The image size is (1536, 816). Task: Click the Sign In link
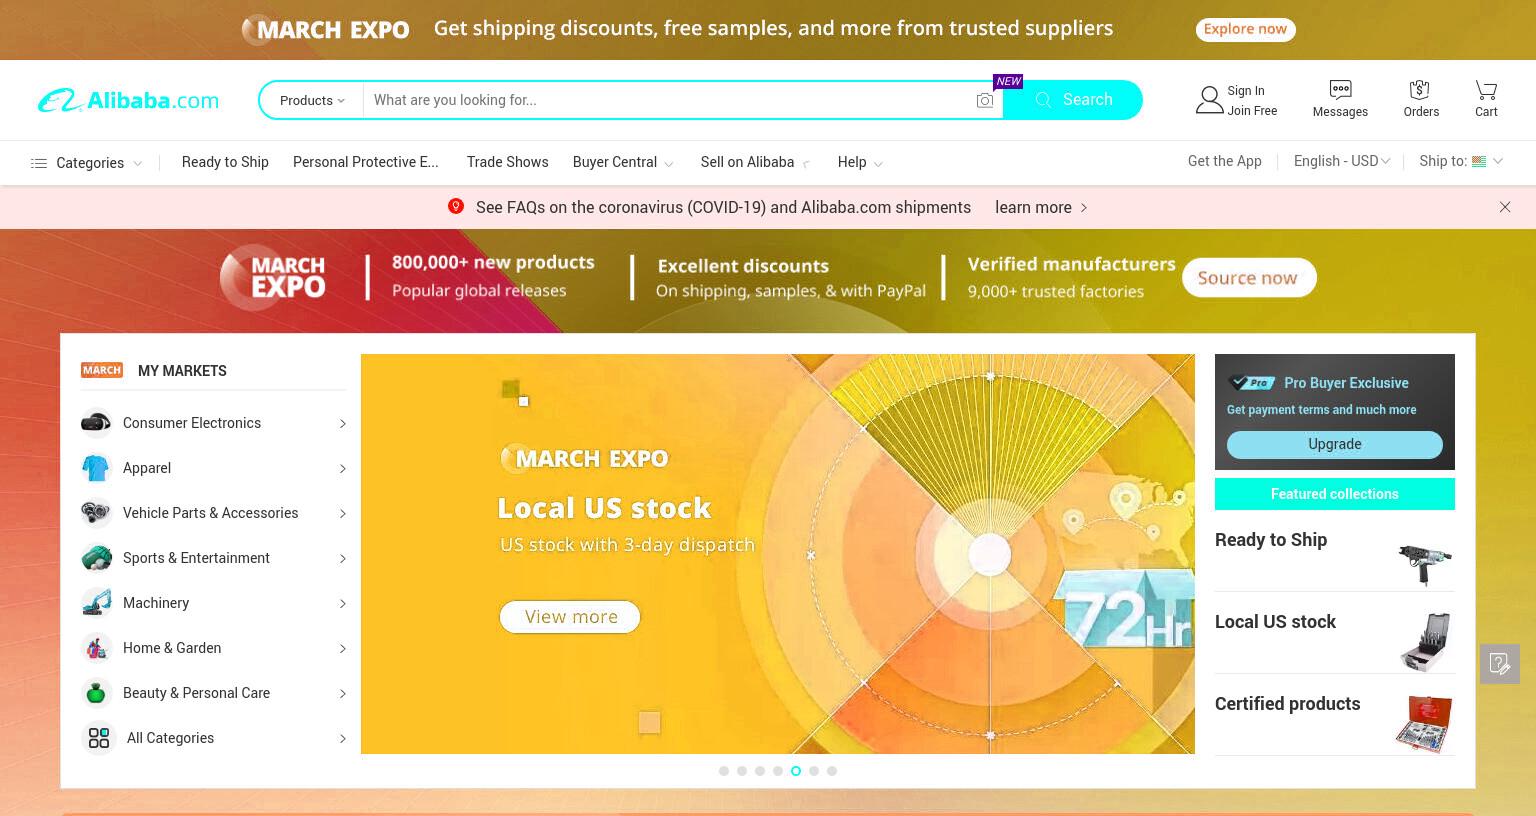(1246, 91)
